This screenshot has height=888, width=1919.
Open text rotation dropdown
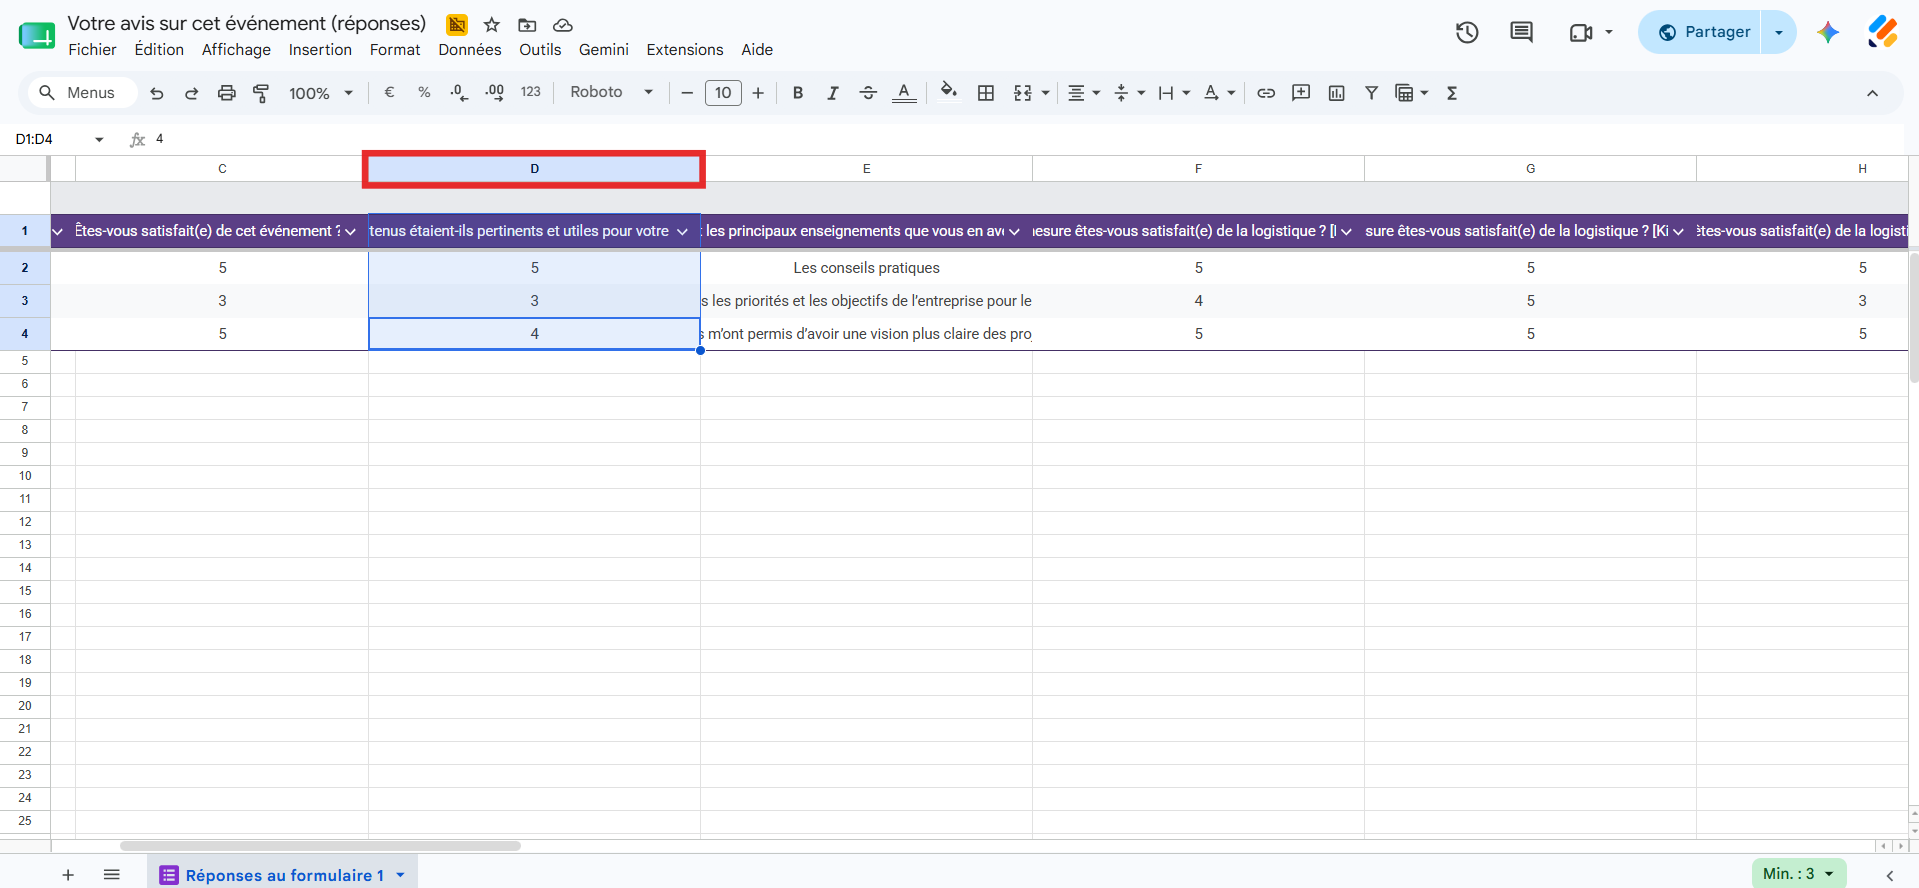[1219, 93]
